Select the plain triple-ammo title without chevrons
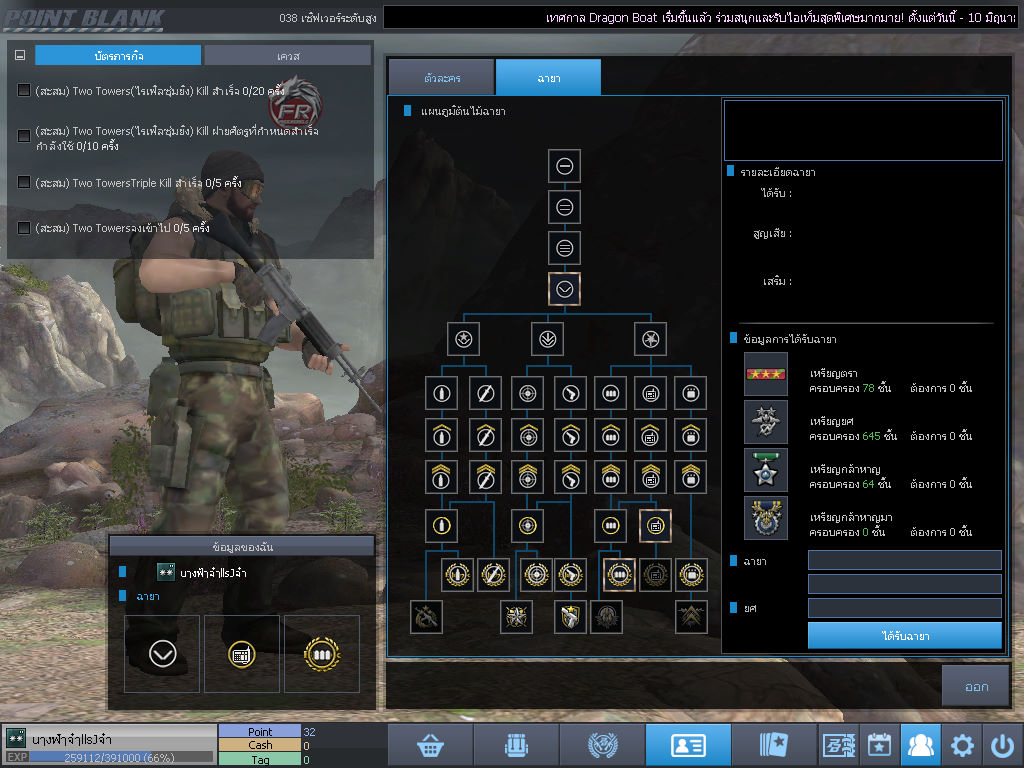The width and height of the screenshot is (1024, 768). pyautogui.click(x=611, y=393)
